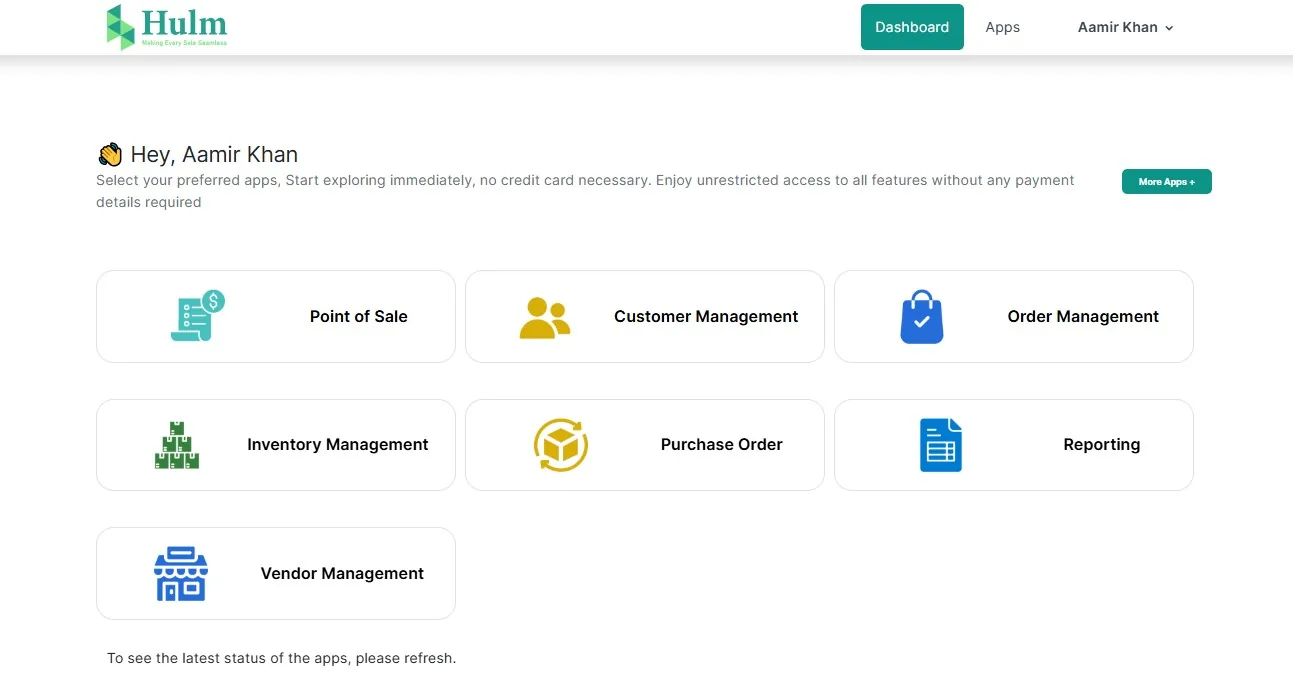Click the Purchase Order box icon
Image resolution: width=1293 pixels, height=698 pixels.
click(x=561, y=445)
